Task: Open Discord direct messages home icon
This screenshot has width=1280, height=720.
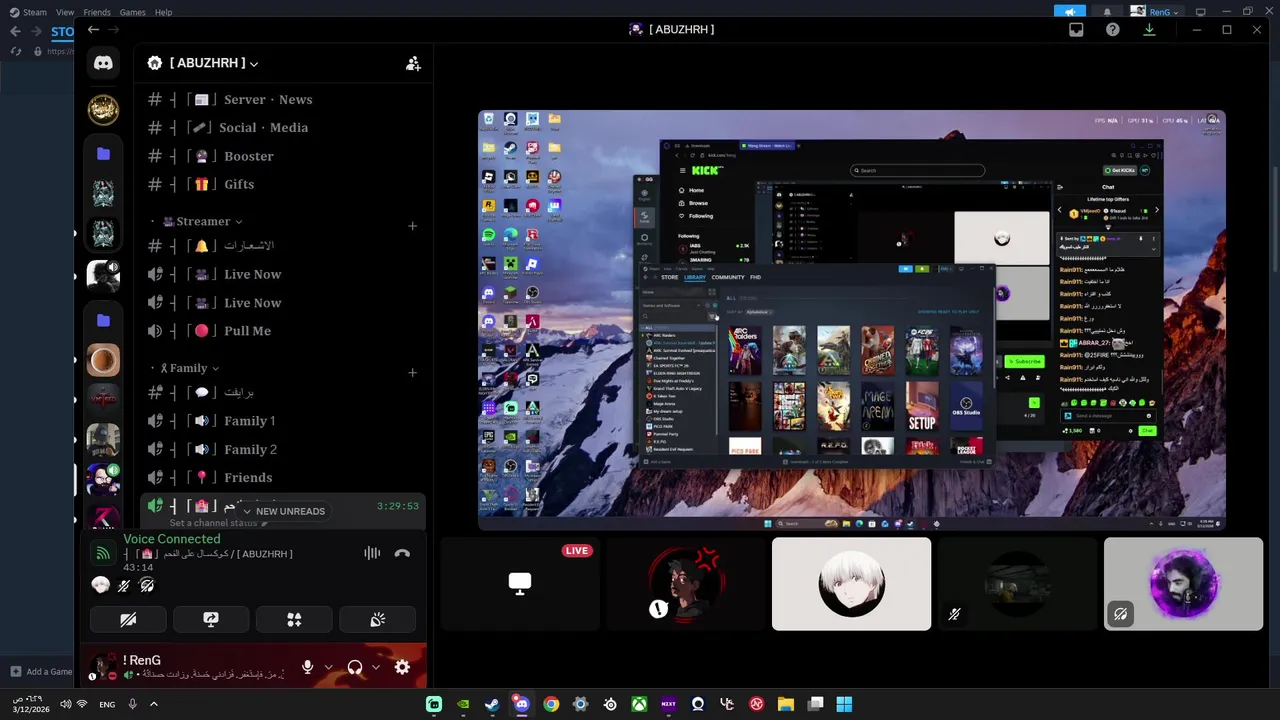Action: tap(103, 63)
